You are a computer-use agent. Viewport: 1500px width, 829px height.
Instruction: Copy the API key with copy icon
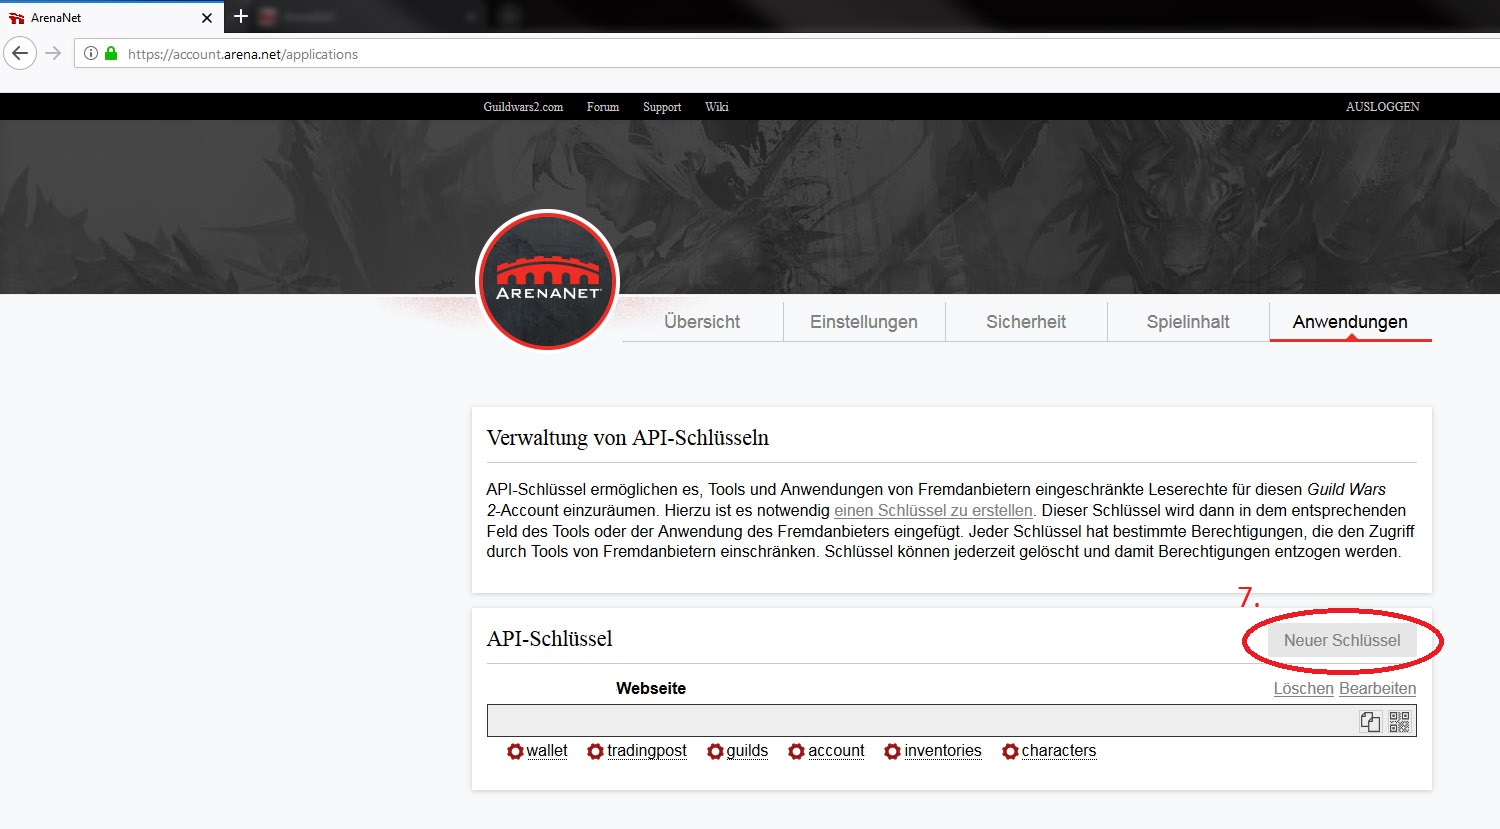point(1370,721)
